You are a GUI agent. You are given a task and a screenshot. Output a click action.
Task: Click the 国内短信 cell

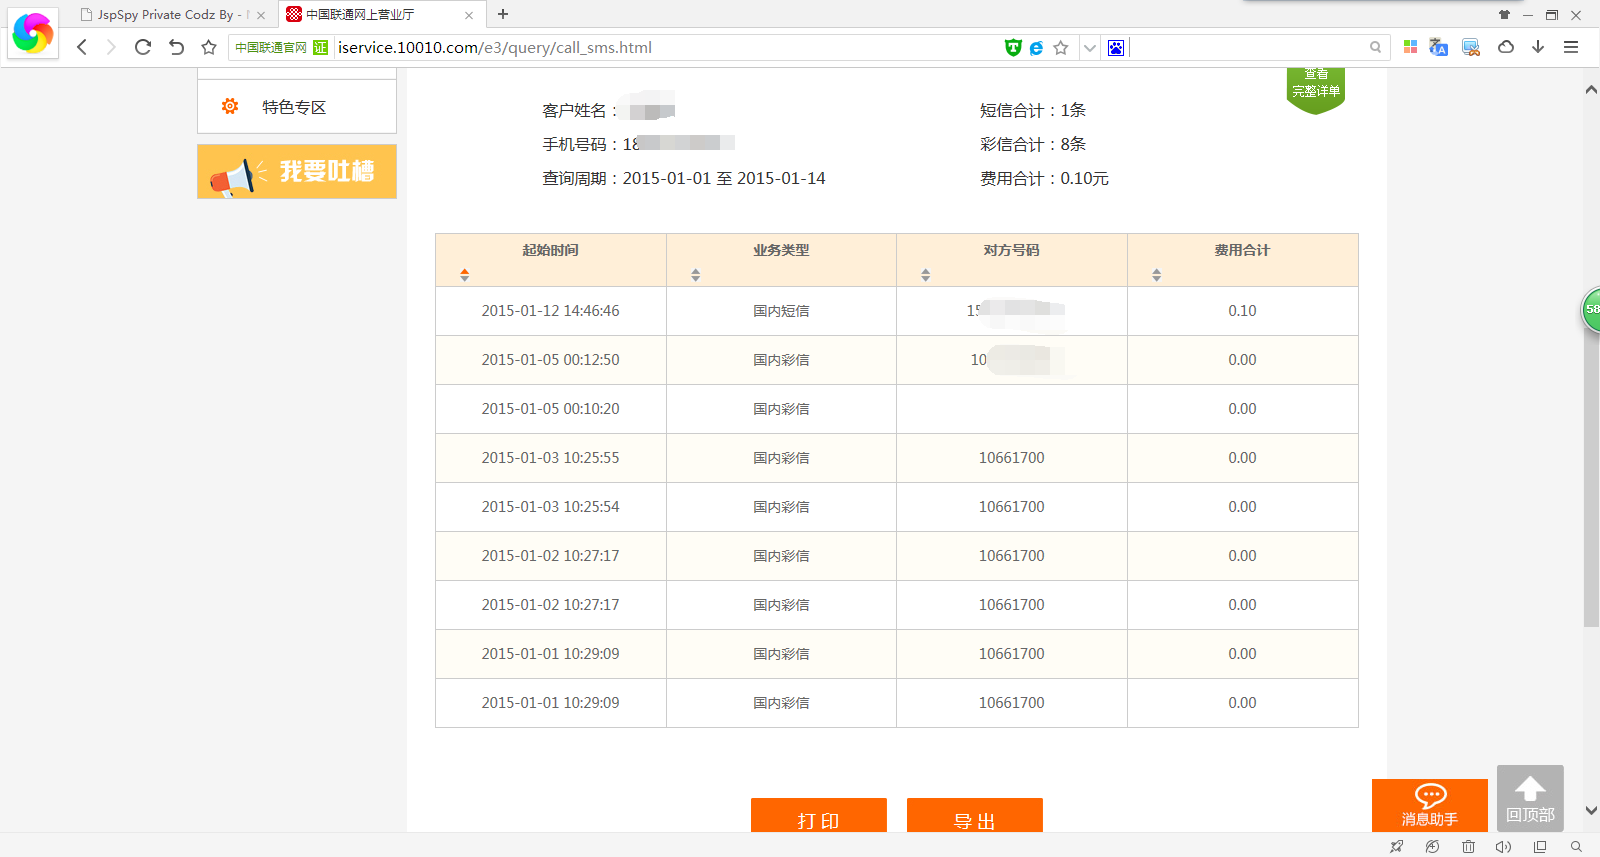click(x=781, y=311)
